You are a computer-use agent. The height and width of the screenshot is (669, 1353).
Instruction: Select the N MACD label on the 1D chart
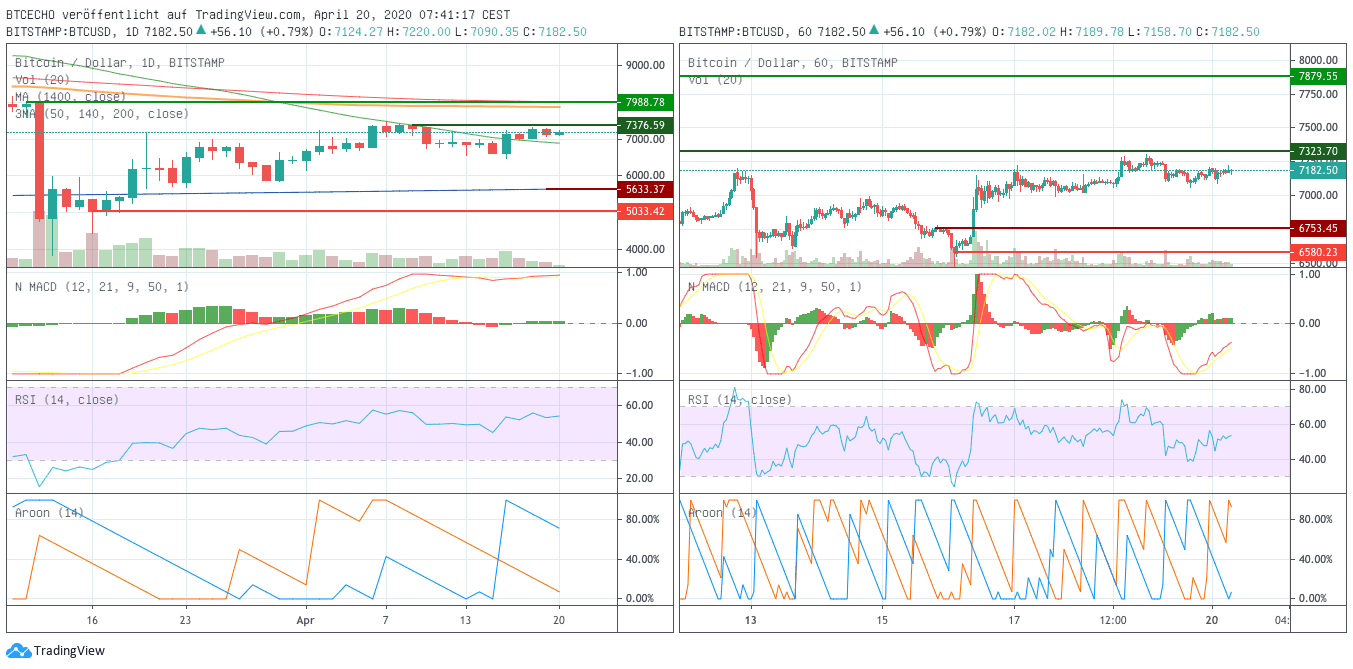[x=102, y=287]
